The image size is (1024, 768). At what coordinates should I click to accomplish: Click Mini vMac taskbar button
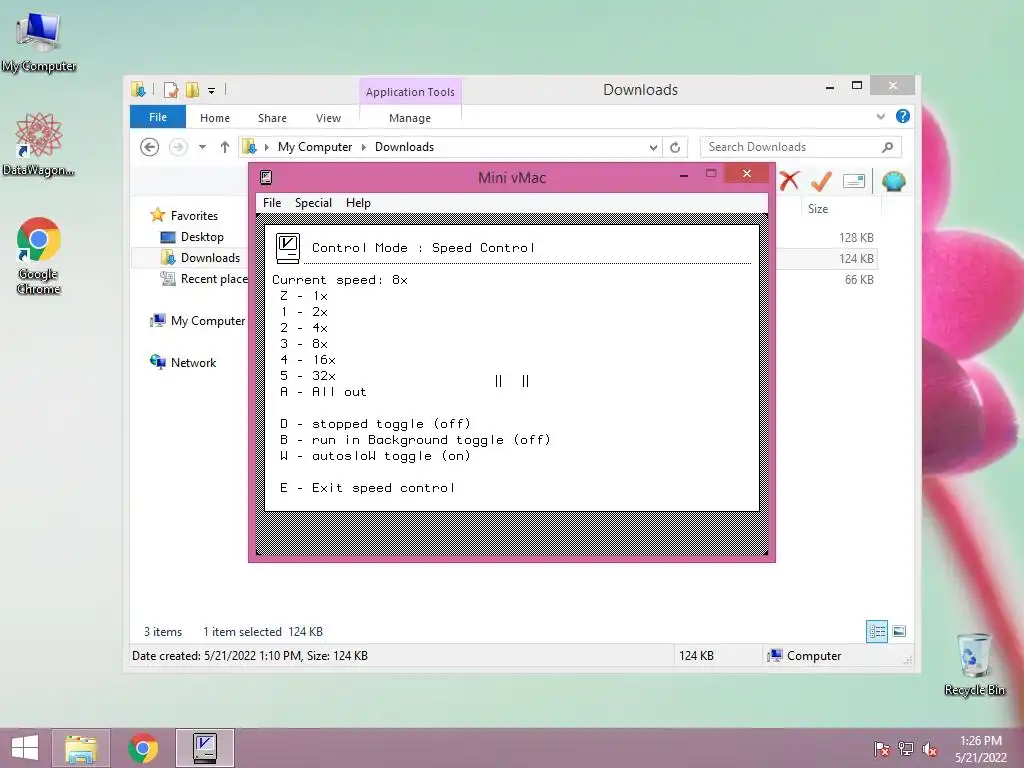[205, 748]
